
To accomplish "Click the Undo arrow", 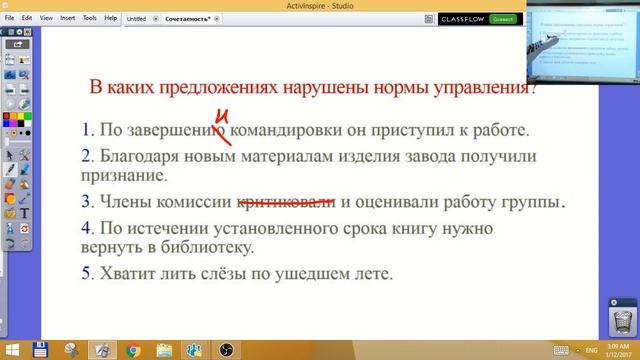I will pyautogui.click(x=10, y=243).
